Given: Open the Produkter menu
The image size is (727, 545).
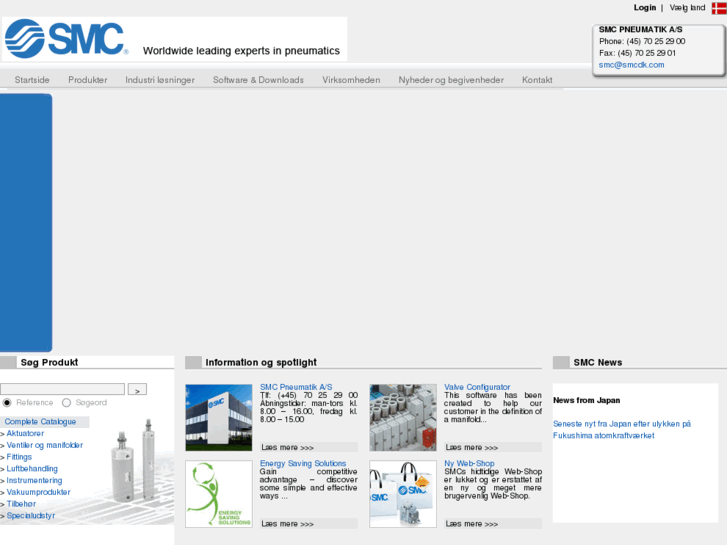Looking at the screenshot, I should [x=88, y=80].
